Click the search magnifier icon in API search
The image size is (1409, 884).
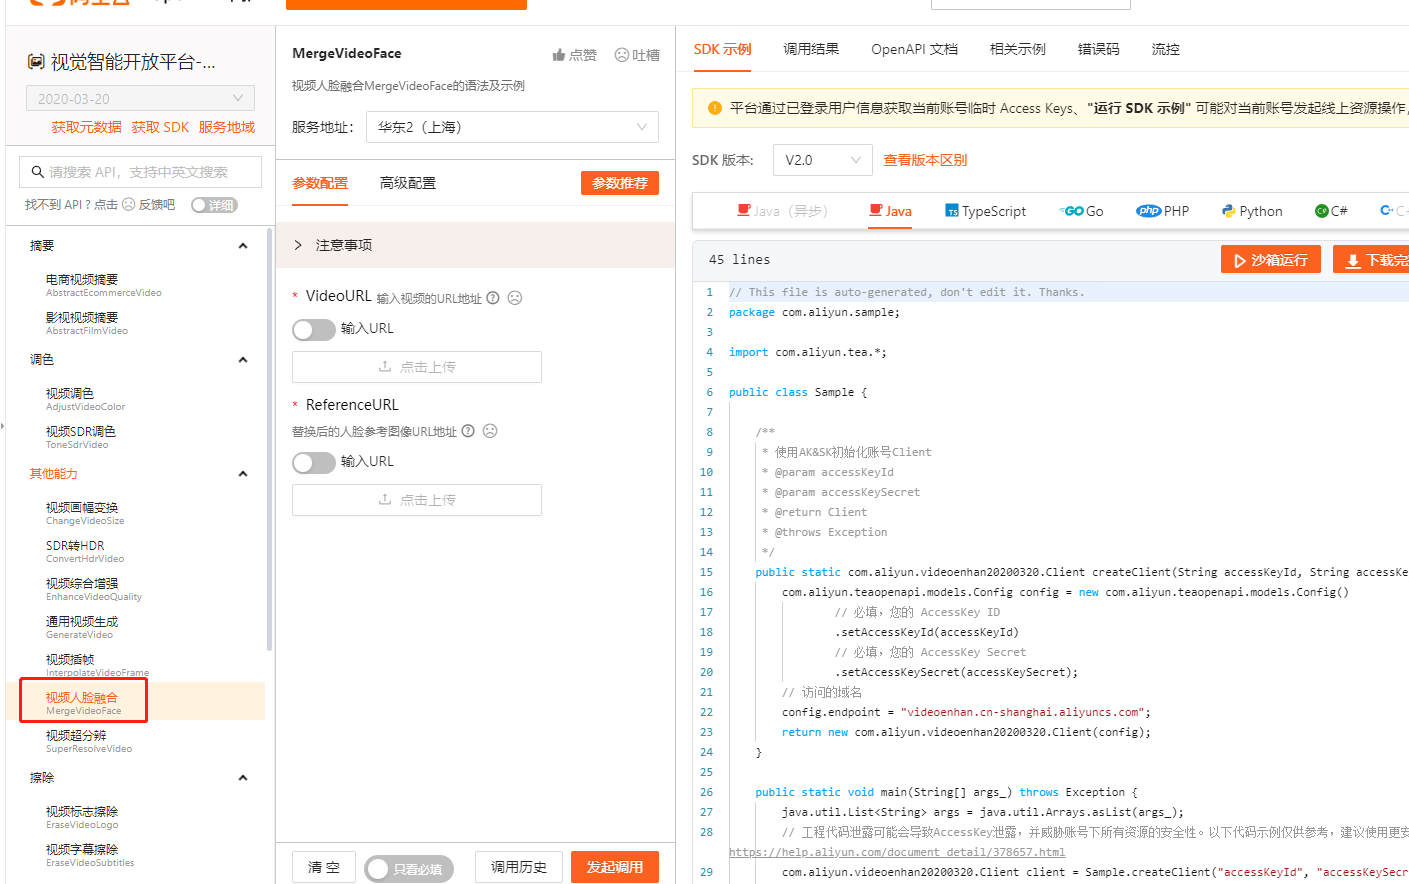[37, 172]
